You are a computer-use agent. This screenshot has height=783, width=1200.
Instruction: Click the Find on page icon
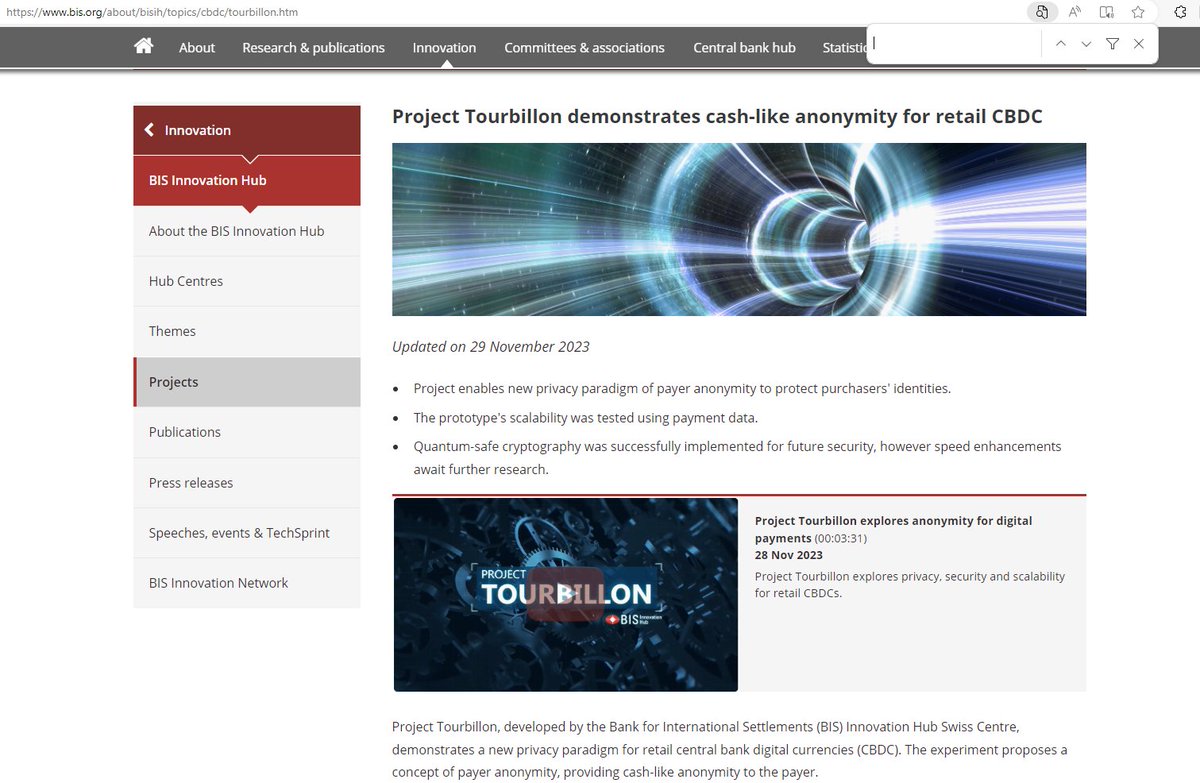1042,12
